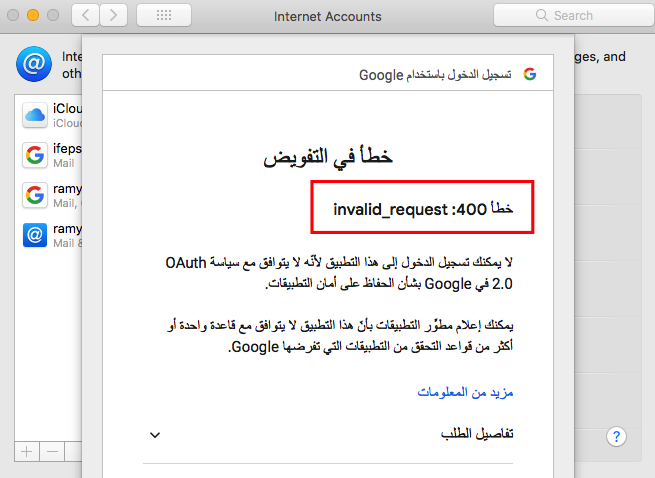Click the تسجيل الدخول باستخدام Google header text
Screen dimensions: 655x478
[x=435, y=75]
